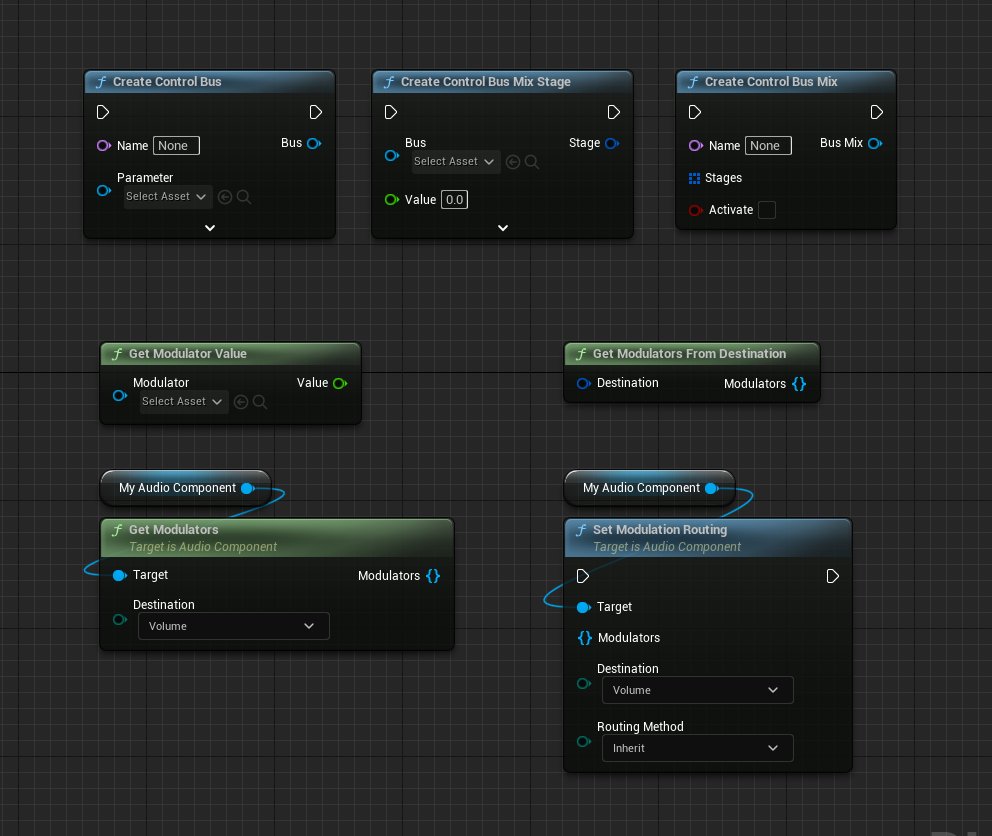
Task: Click Modulators output pin on Get Modulators From Destination
Action: pos(798,384)
